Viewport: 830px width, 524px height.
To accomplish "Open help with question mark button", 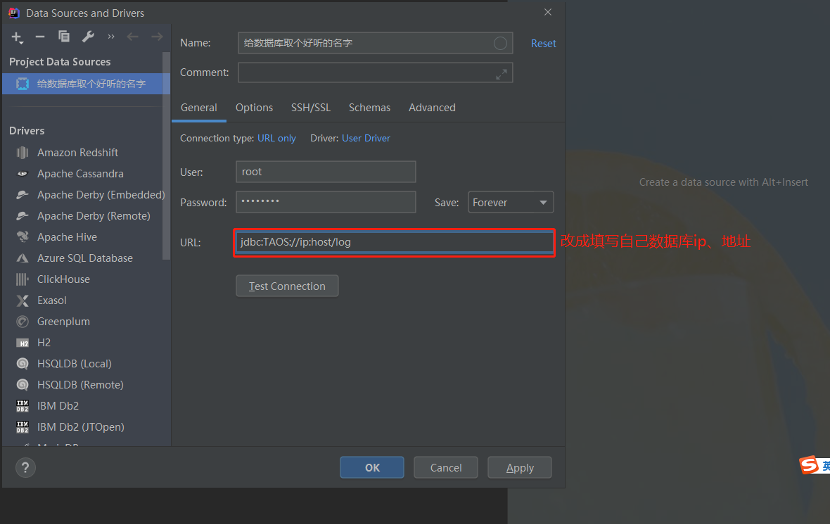I will click(25, 467).
